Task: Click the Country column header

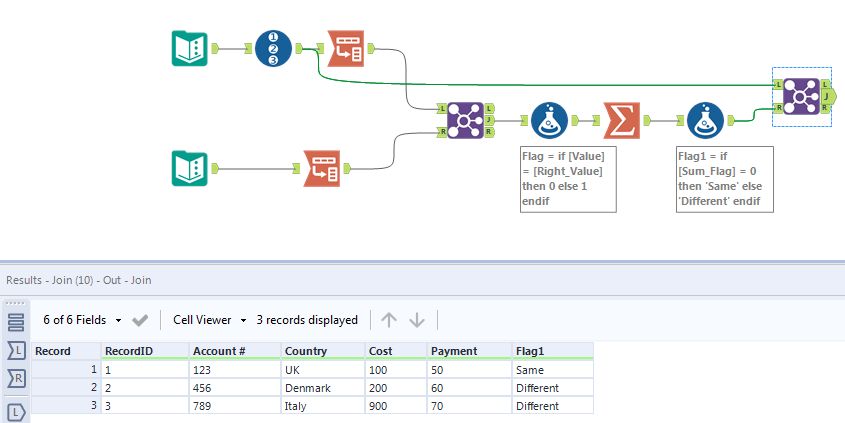Action: [323, 351]
